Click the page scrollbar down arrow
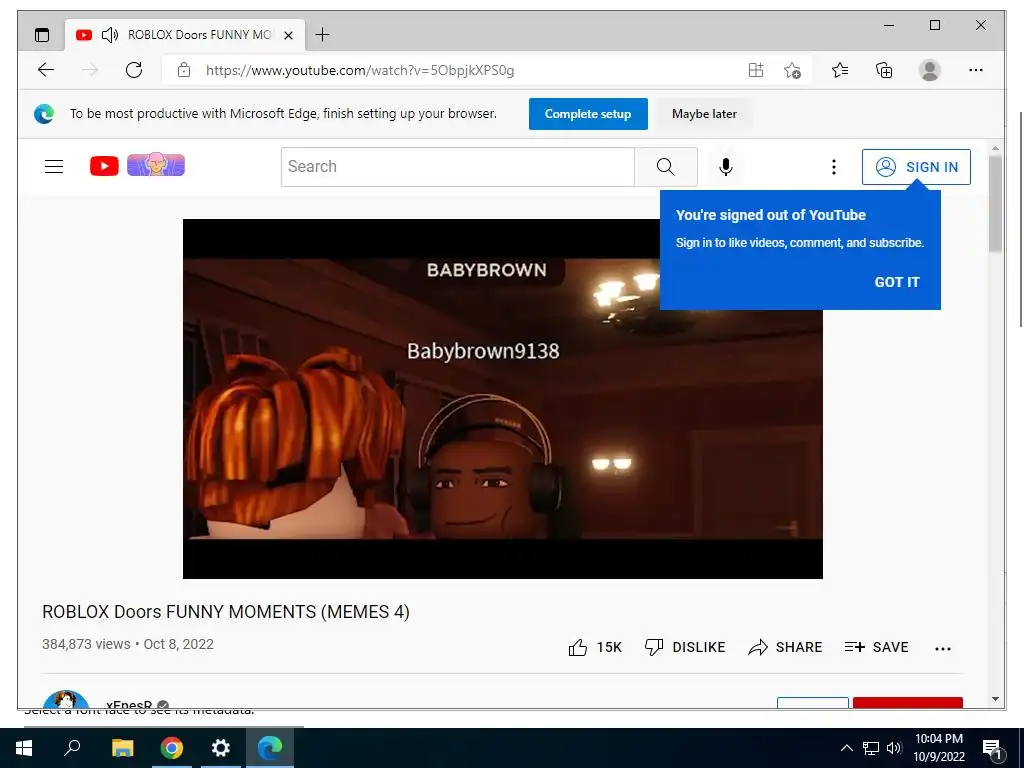Viewport: 1024px width, 768px height. tap(995, 699)
